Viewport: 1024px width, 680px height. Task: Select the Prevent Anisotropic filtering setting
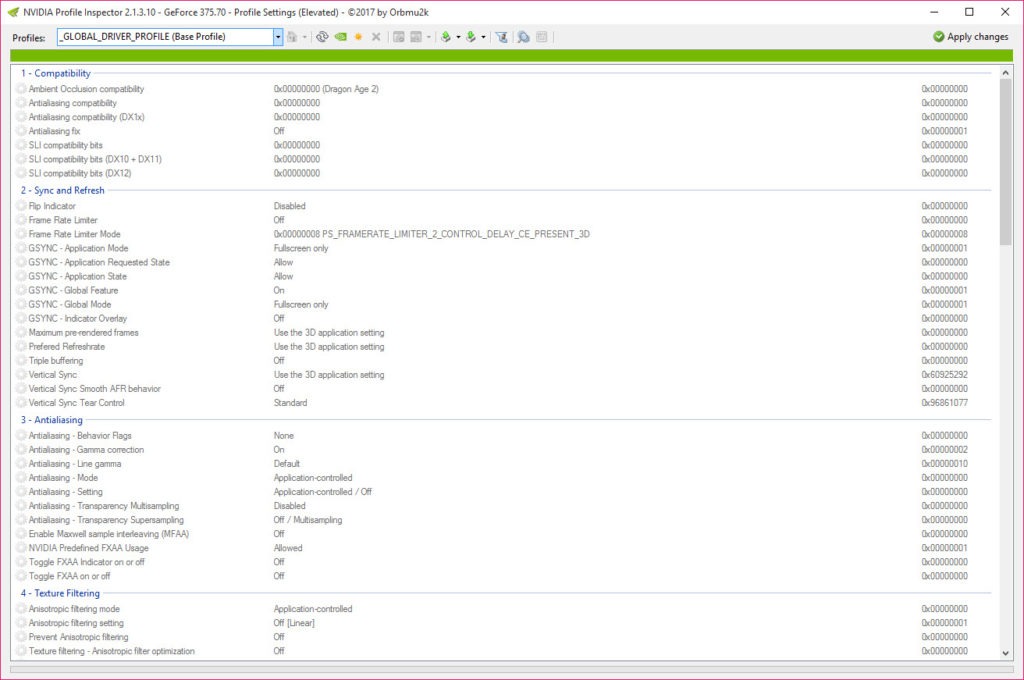78,637
